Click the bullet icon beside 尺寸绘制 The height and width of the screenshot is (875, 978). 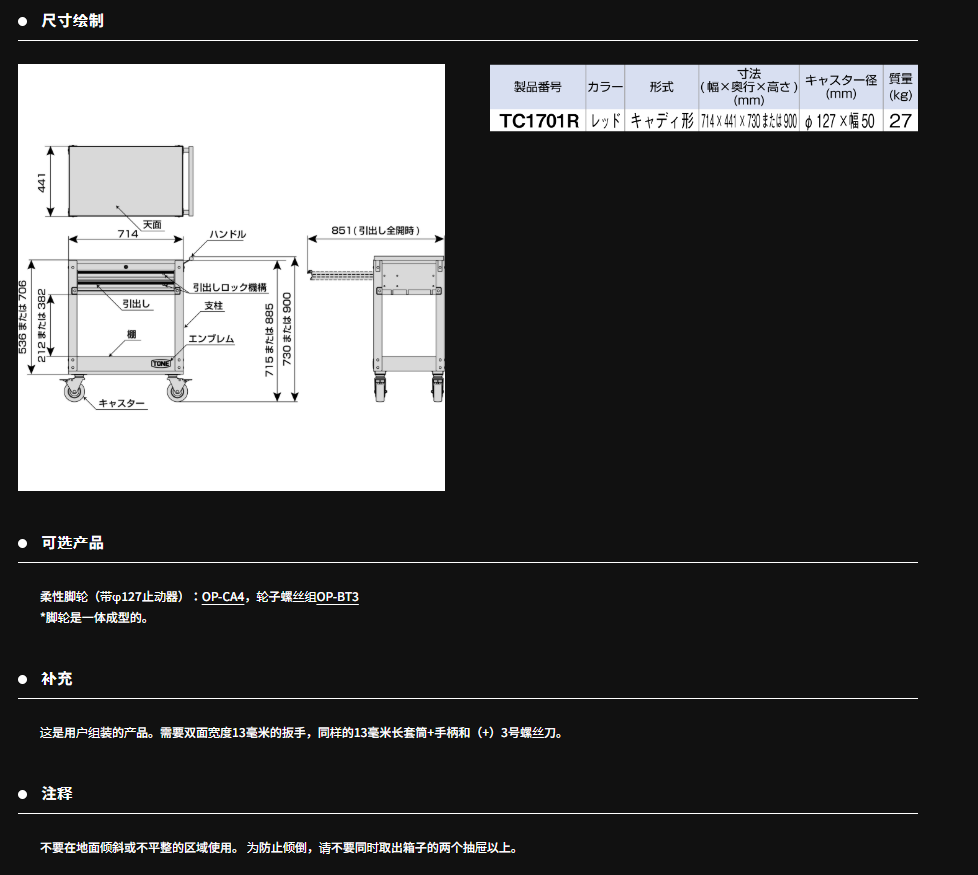[23, 21]
